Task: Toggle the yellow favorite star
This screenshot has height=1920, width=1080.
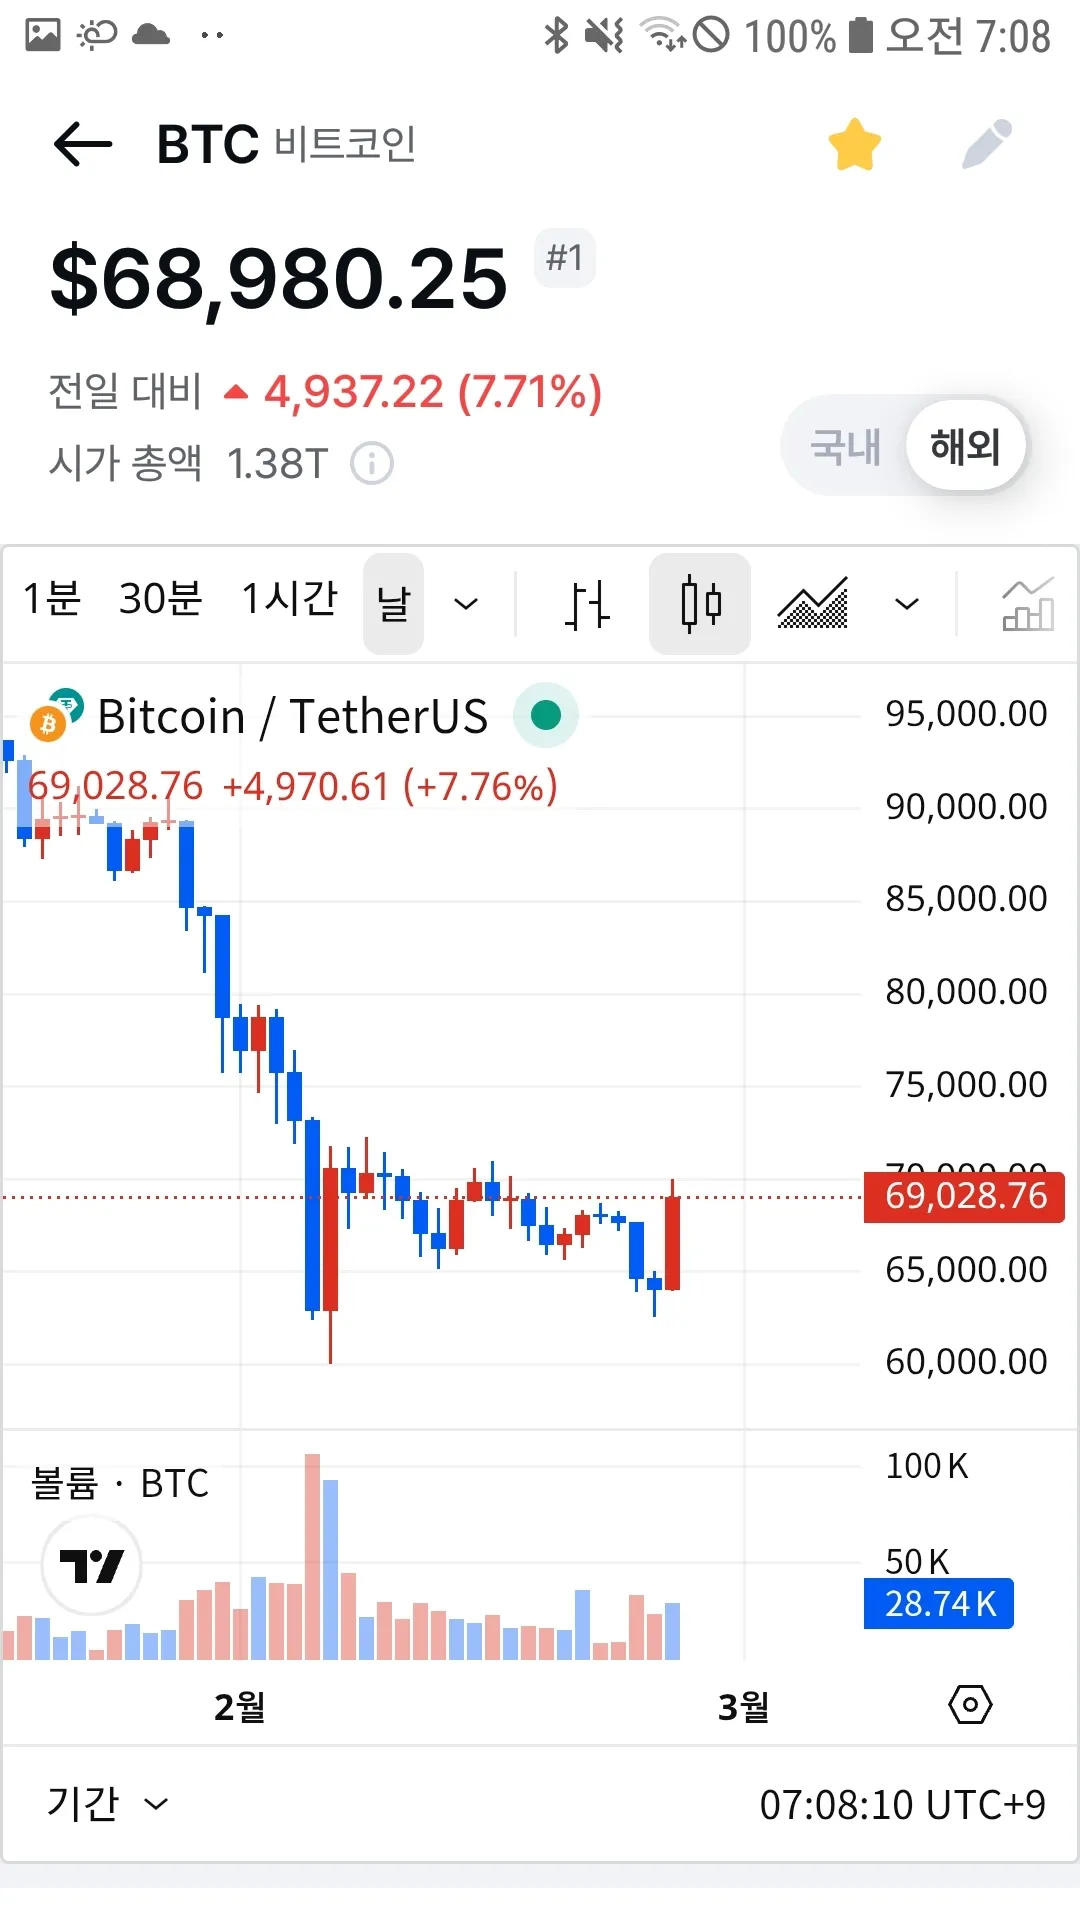Action: coord(855,145)
